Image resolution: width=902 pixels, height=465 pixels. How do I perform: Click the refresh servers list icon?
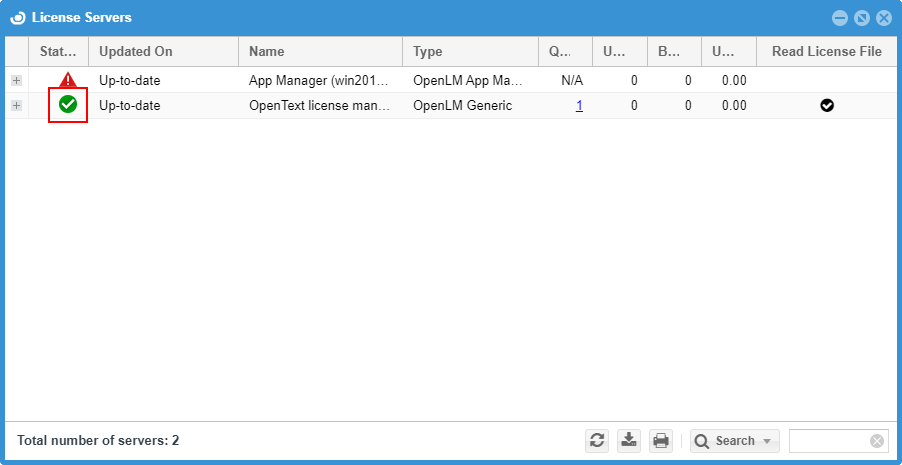point(597,440)
